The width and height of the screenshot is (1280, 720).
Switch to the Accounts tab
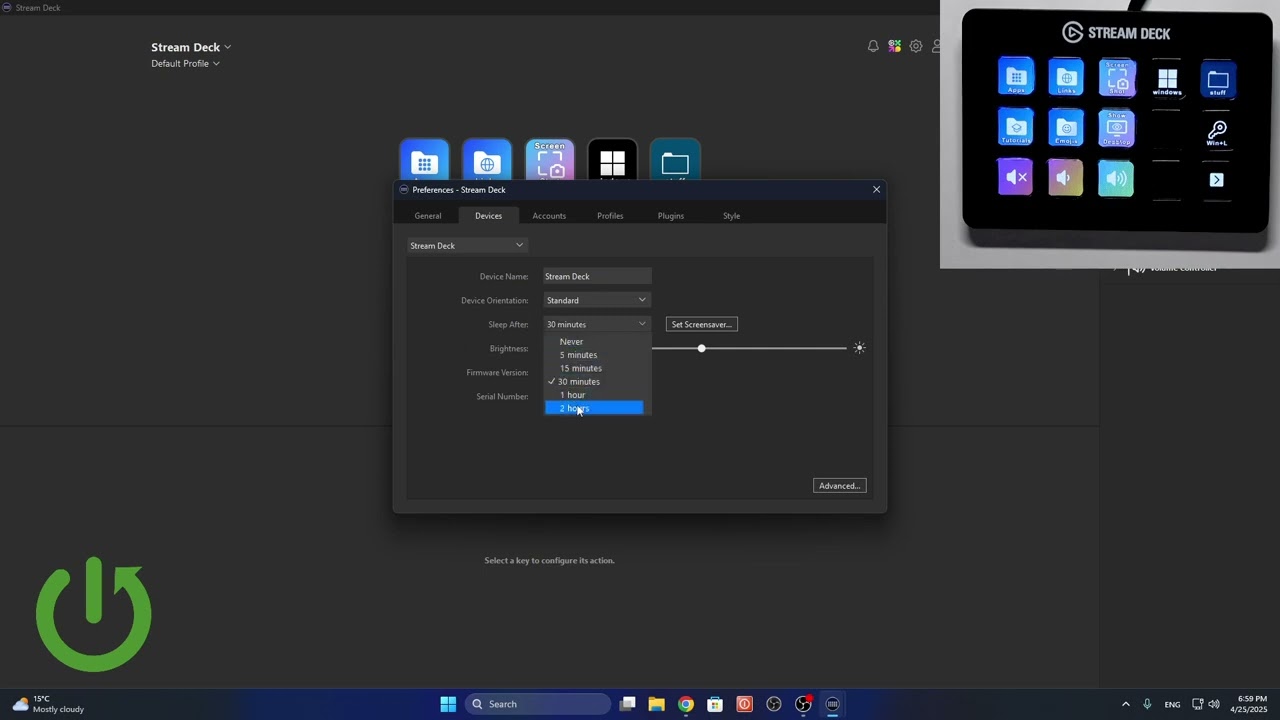[549, 216]
